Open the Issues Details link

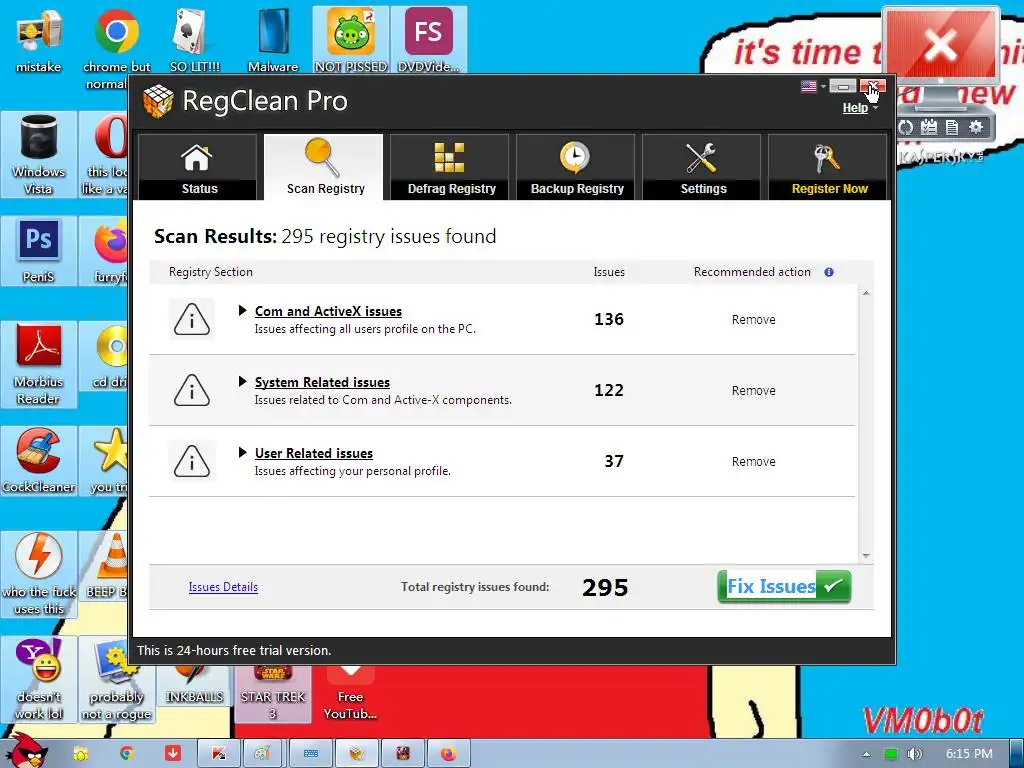[x=223, y=587]
